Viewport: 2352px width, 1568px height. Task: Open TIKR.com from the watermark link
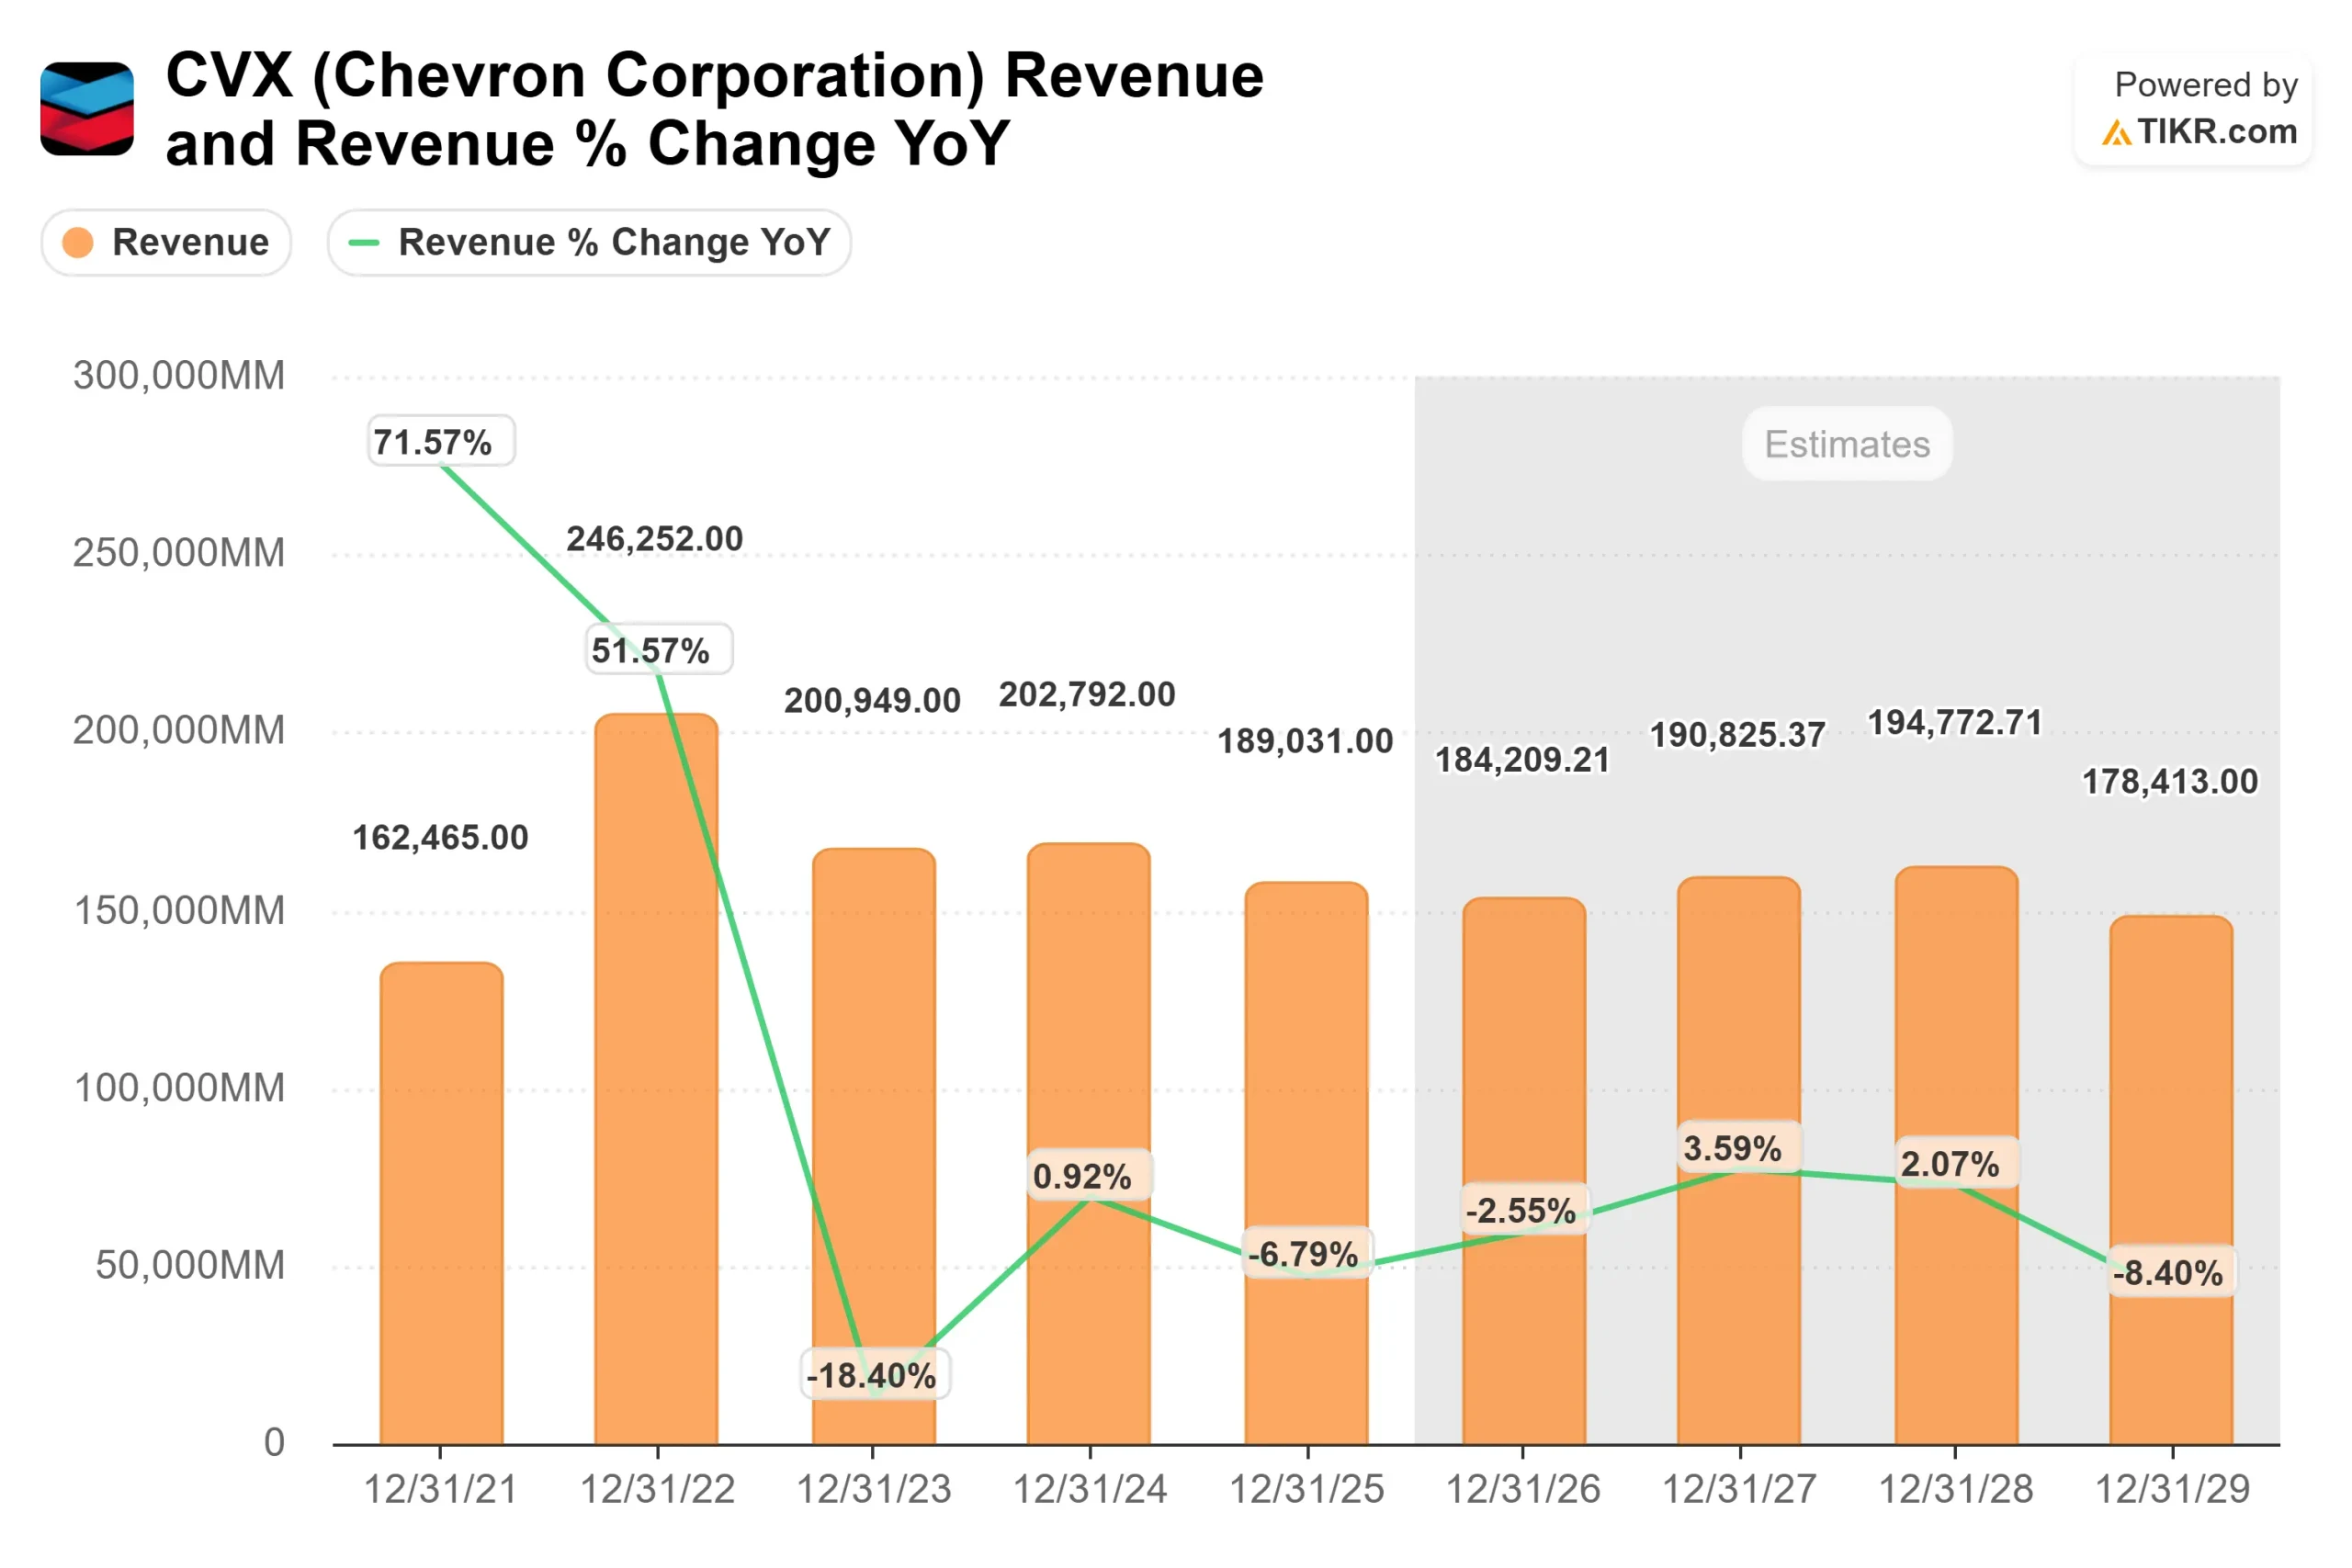click(2225, 131)
